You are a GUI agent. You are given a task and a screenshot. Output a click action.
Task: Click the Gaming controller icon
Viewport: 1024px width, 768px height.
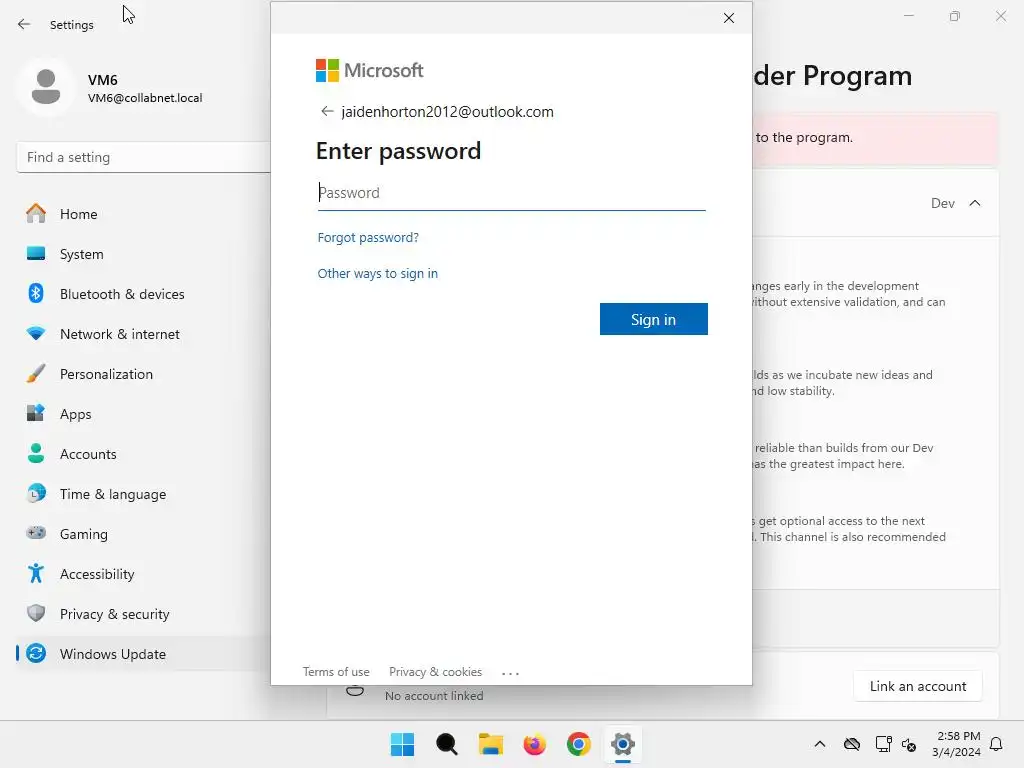coord(36,533)
